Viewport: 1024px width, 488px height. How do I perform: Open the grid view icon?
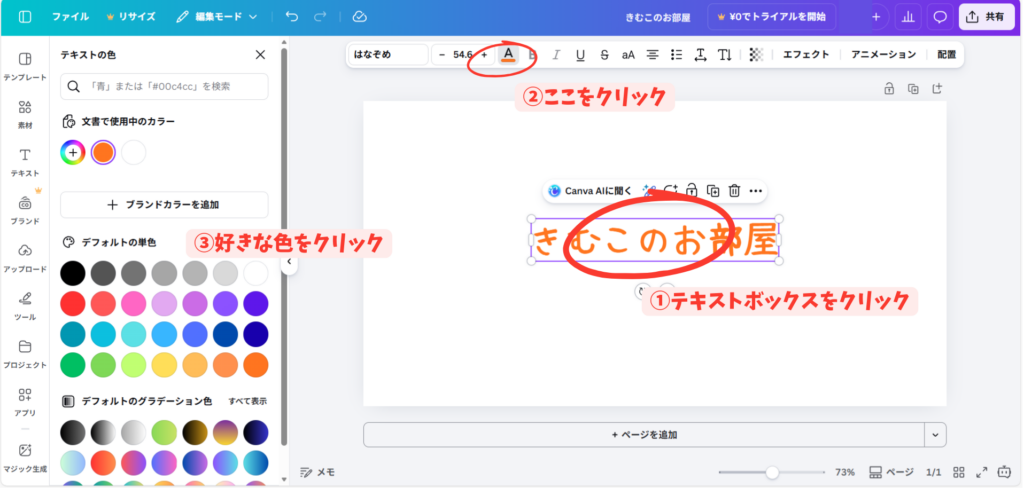pos(959,472)
